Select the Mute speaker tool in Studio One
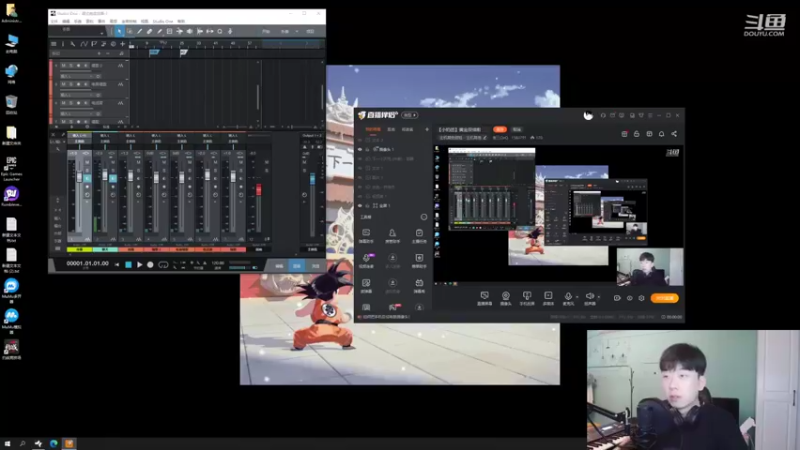This screenshot has height=450, width=800. pyautogui.click(x=190, y=31)
